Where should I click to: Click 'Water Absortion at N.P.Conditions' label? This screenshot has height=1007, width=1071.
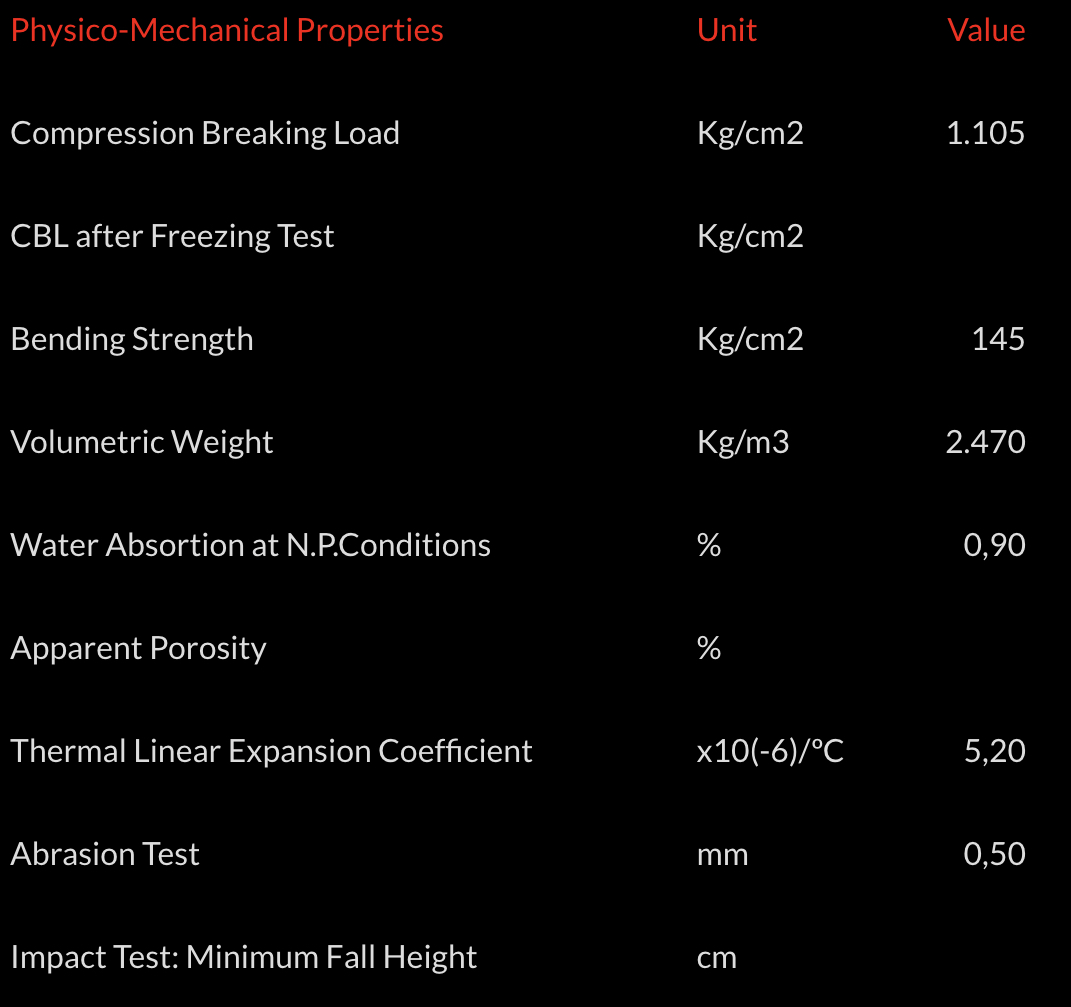[x=251, y=545]
